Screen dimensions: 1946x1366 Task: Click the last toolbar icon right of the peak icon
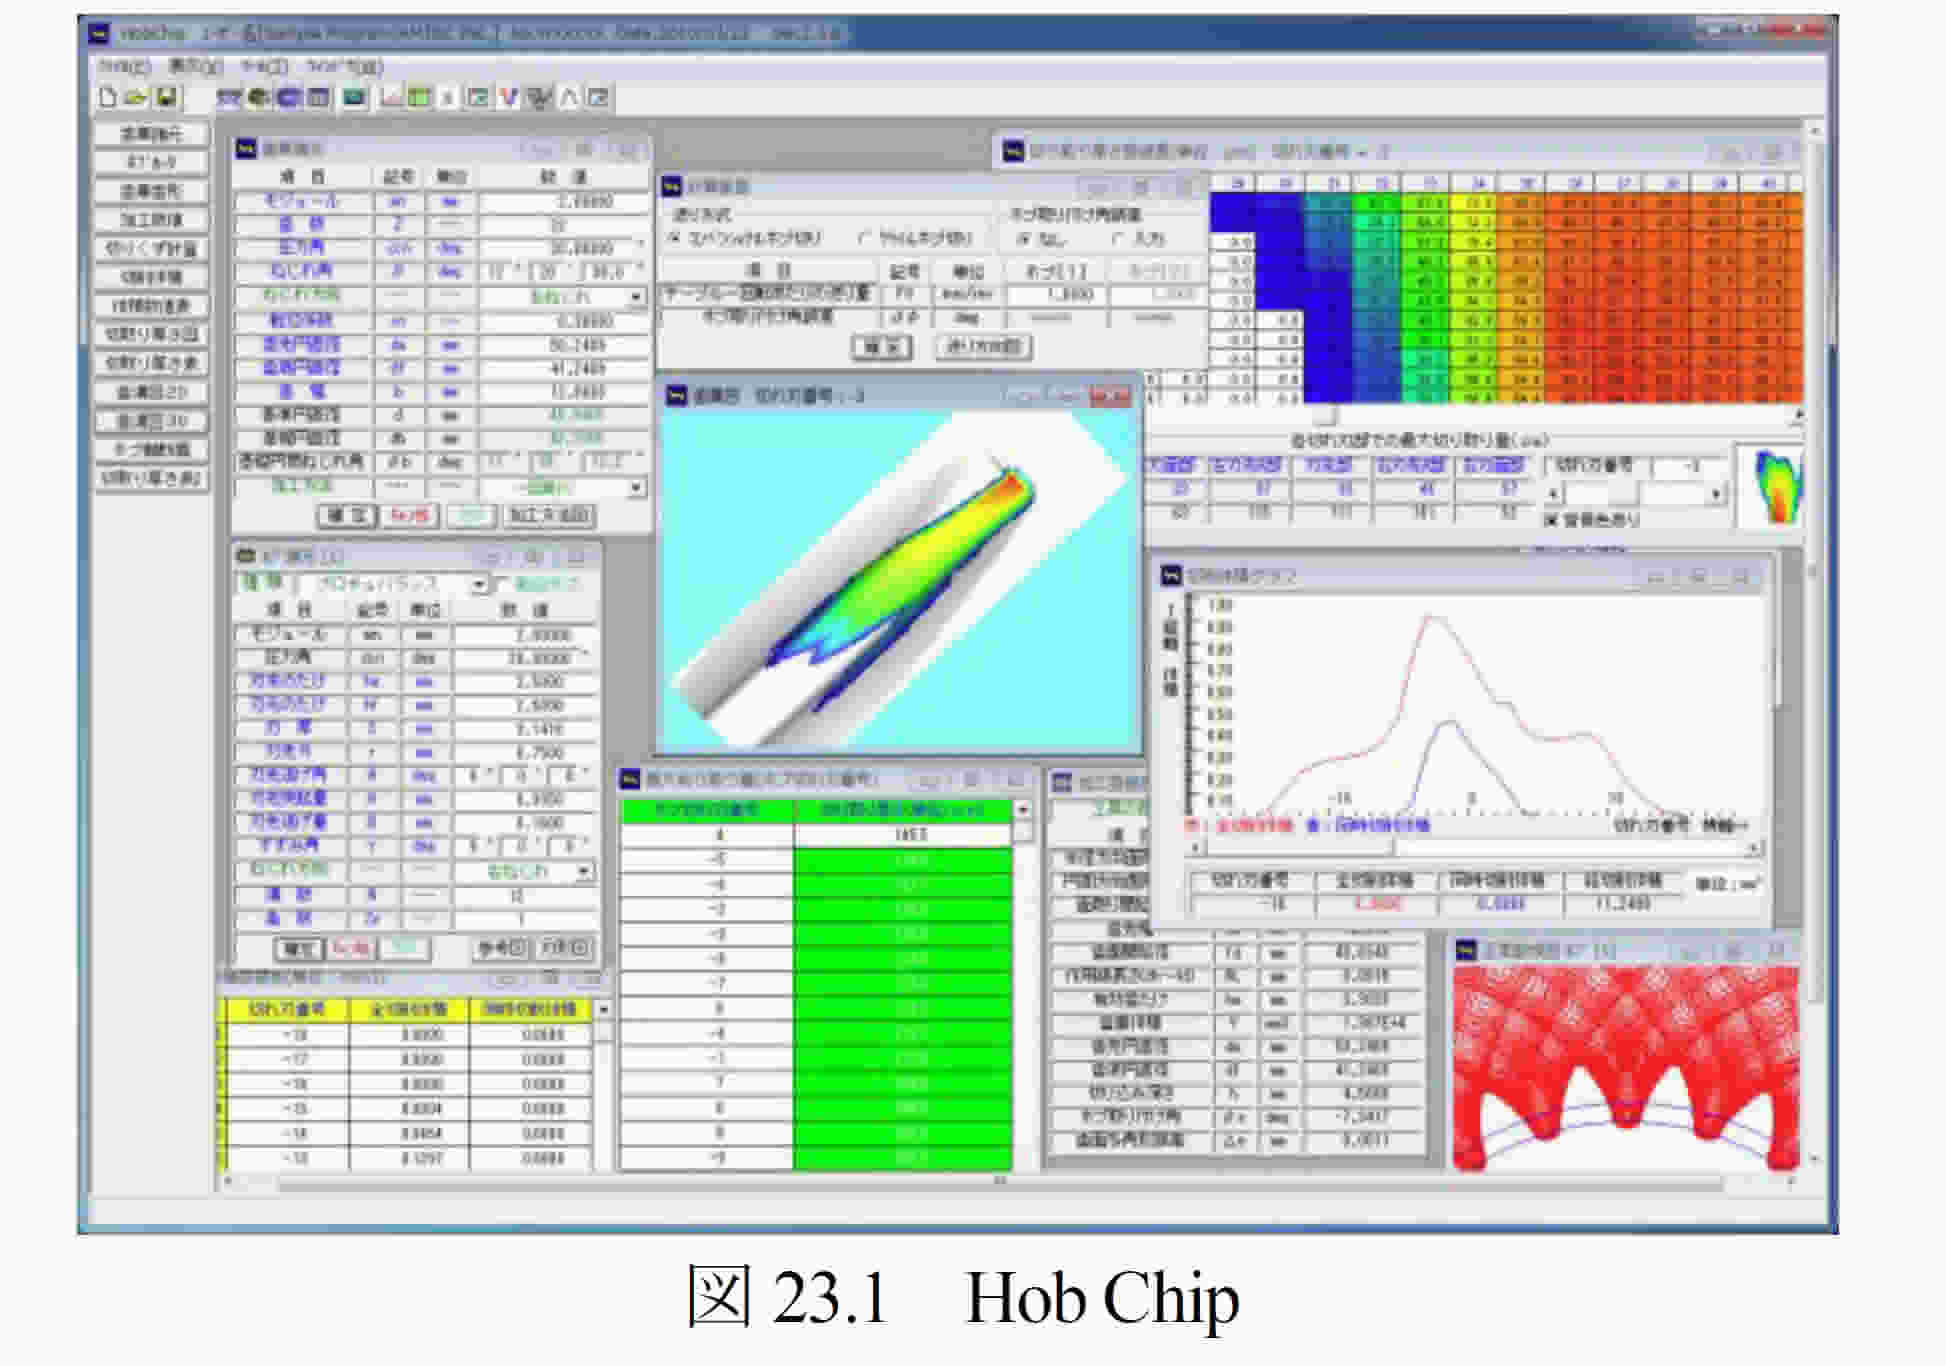click(598, 97)
